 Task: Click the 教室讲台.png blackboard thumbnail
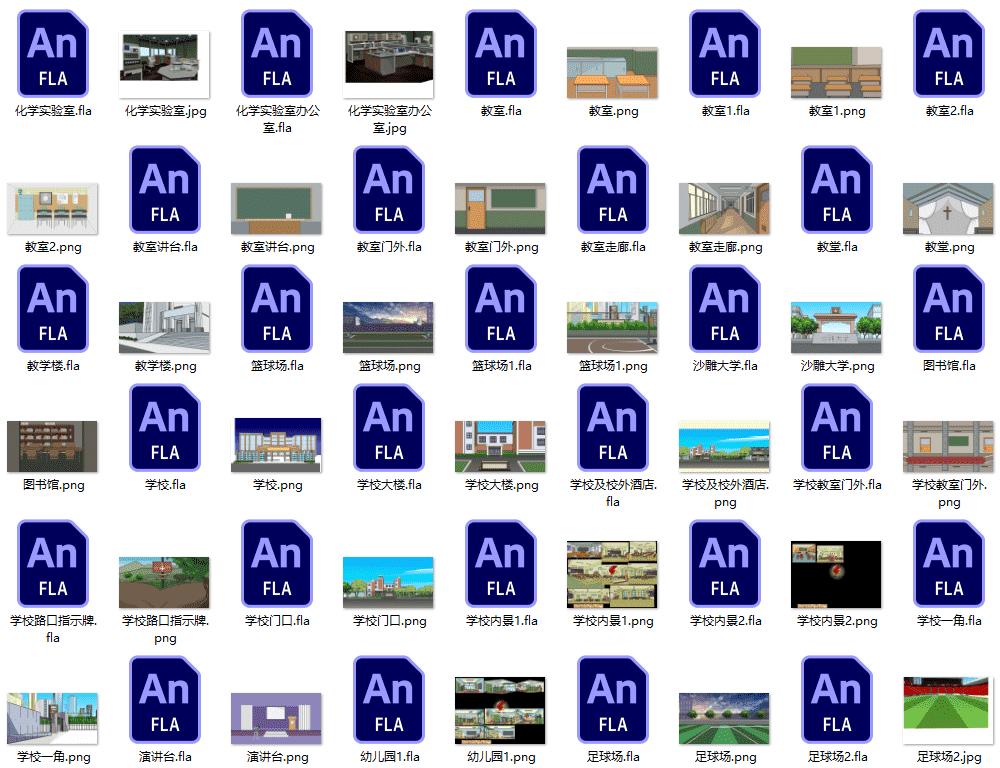click(277, 208)
